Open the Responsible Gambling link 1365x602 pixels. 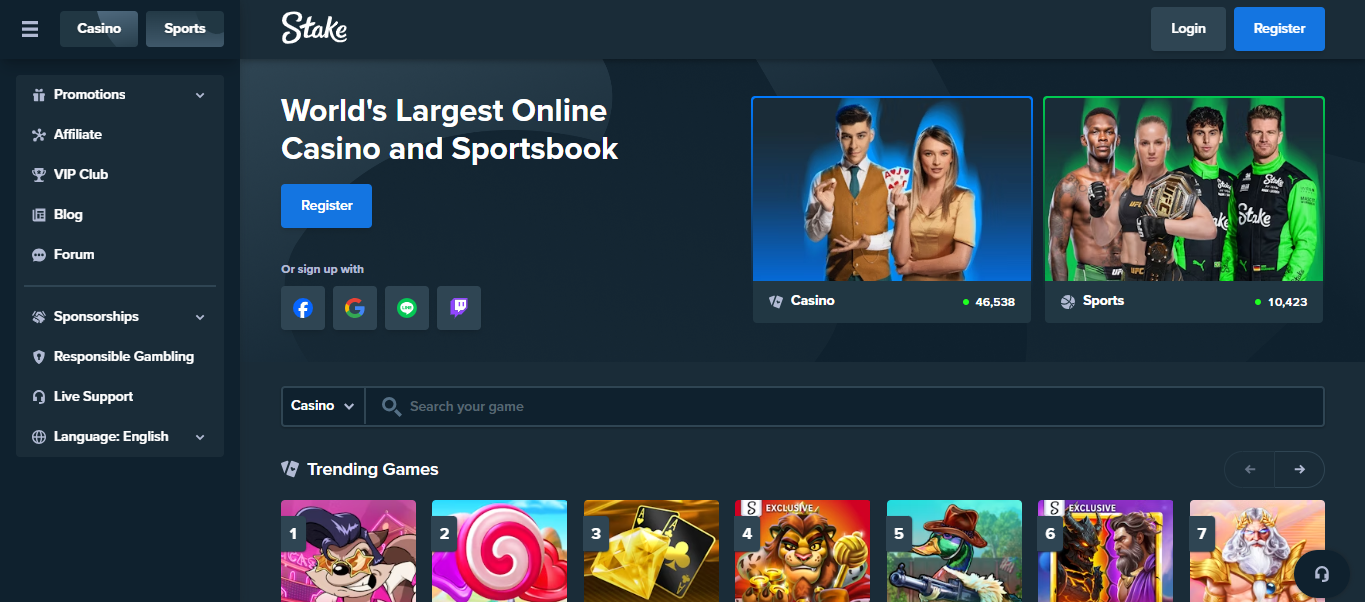click(x=123, y=357)
